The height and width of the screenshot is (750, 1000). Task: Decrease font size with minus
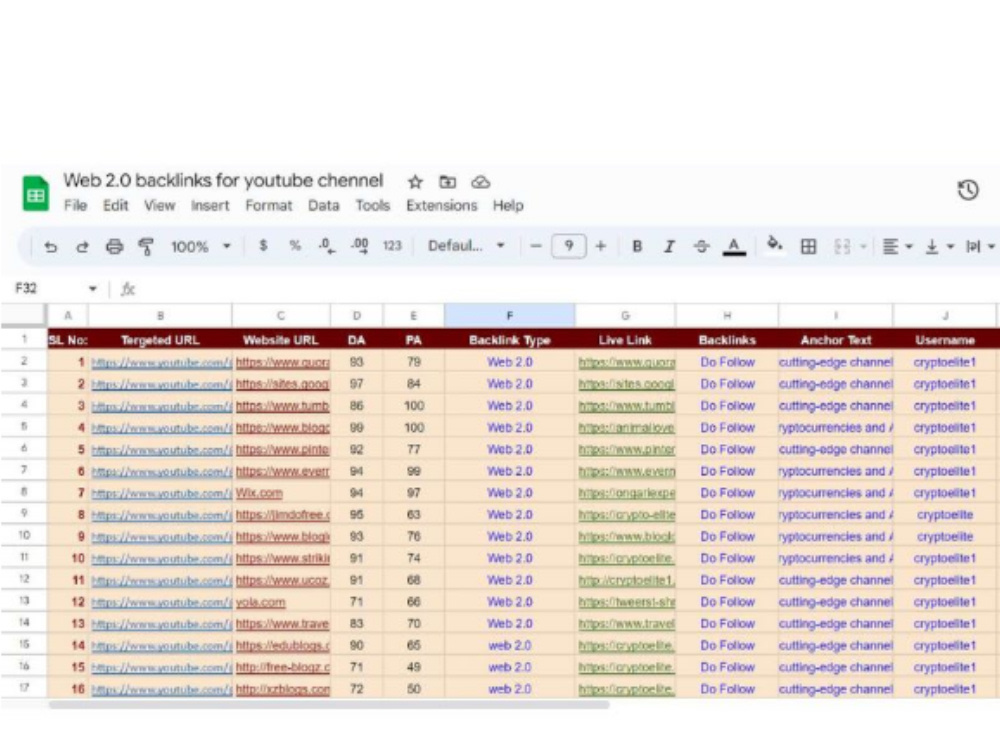[536, 246]
